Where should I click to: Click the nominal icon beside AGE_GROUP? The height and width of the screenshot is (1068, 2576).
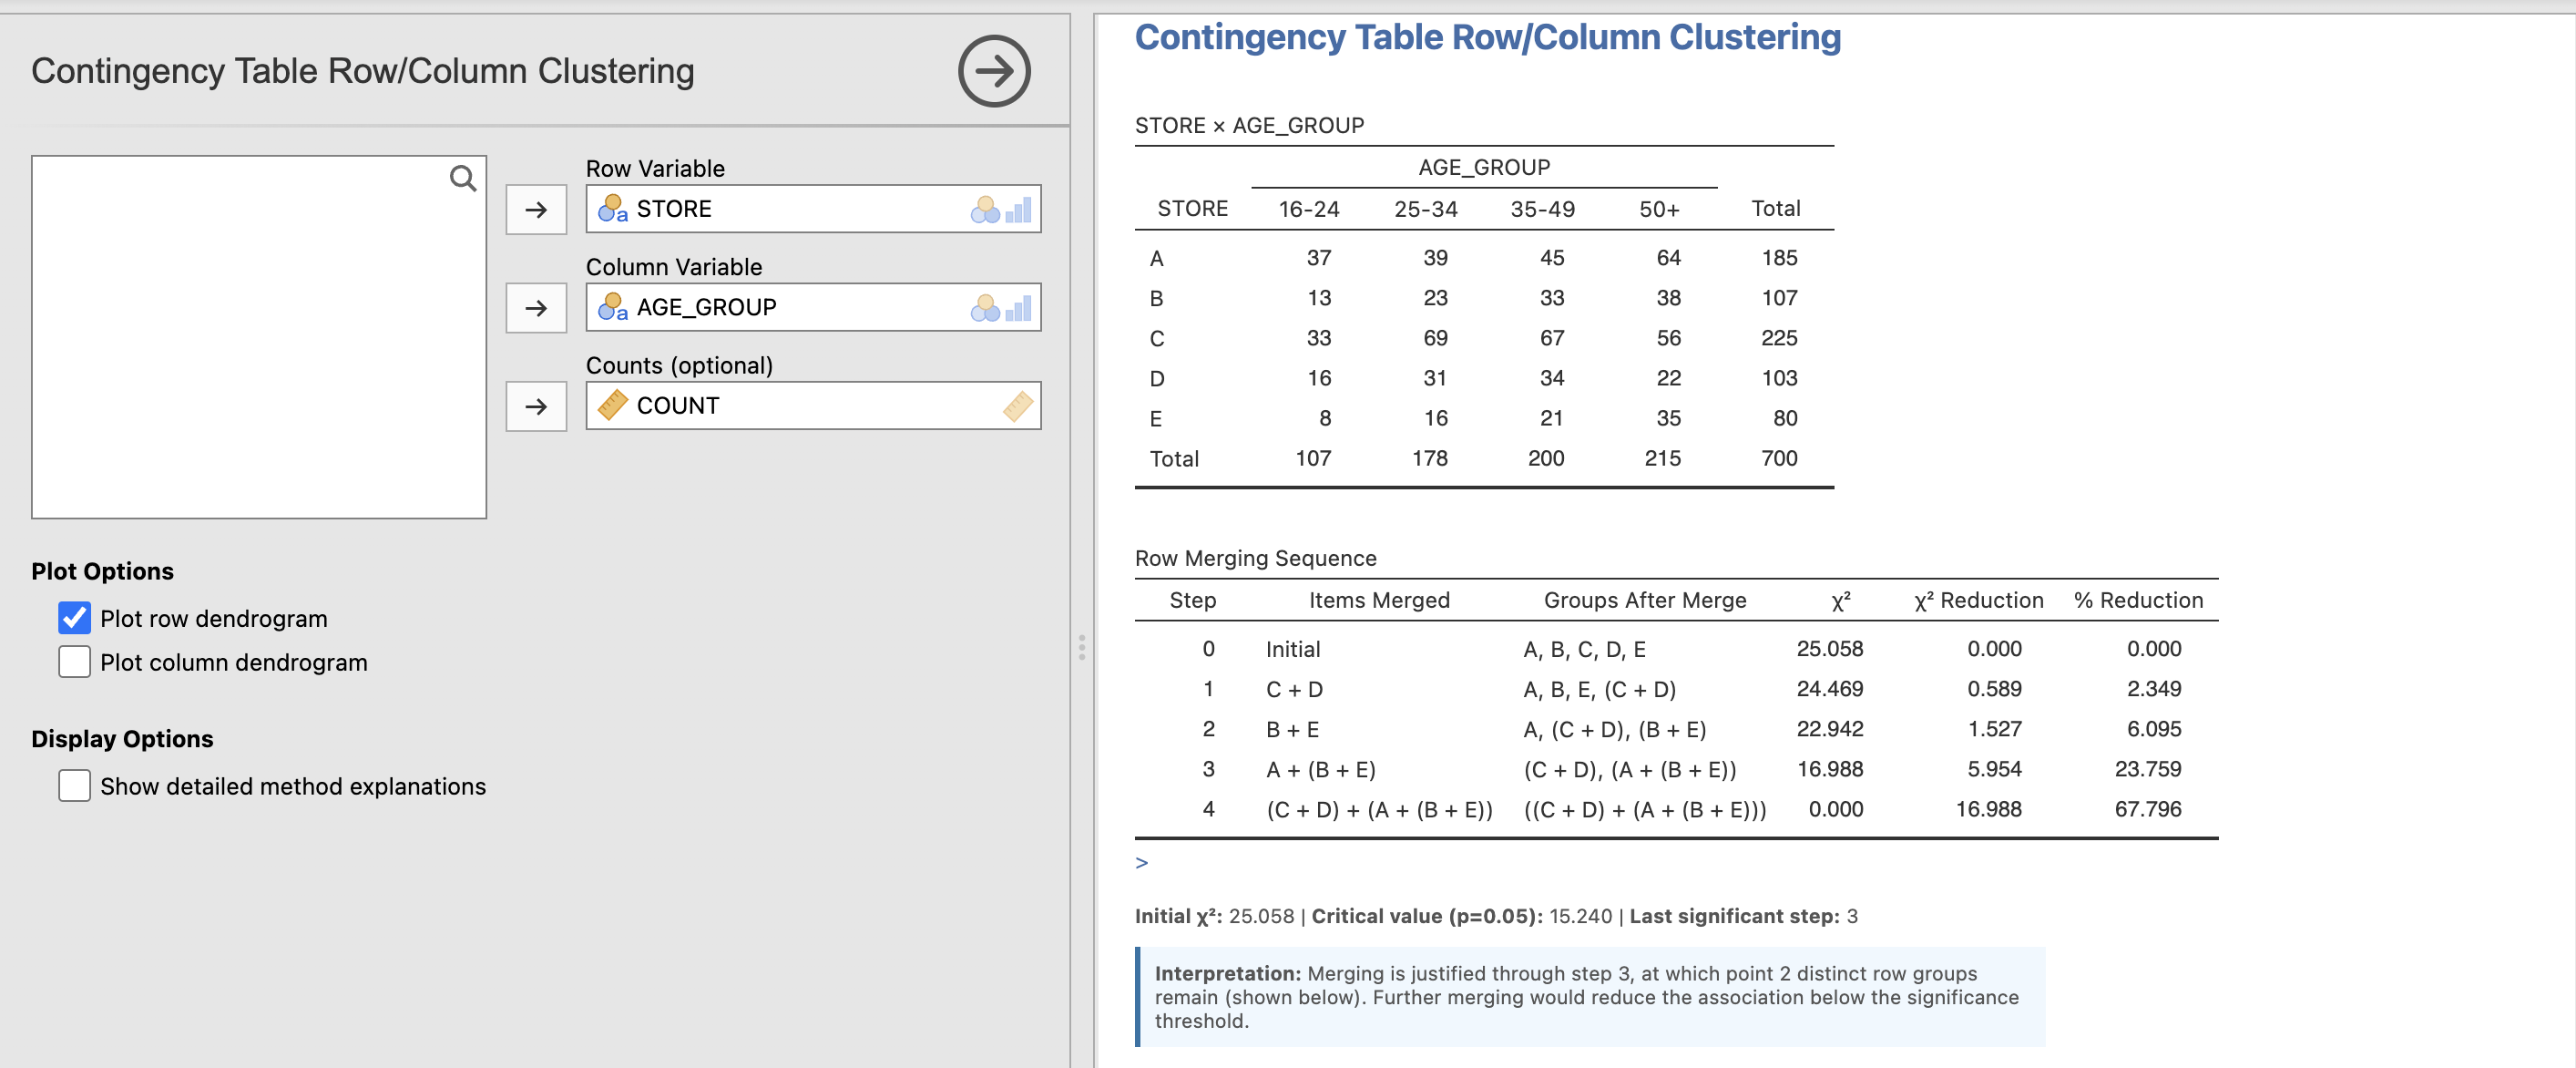click(612, 307)
